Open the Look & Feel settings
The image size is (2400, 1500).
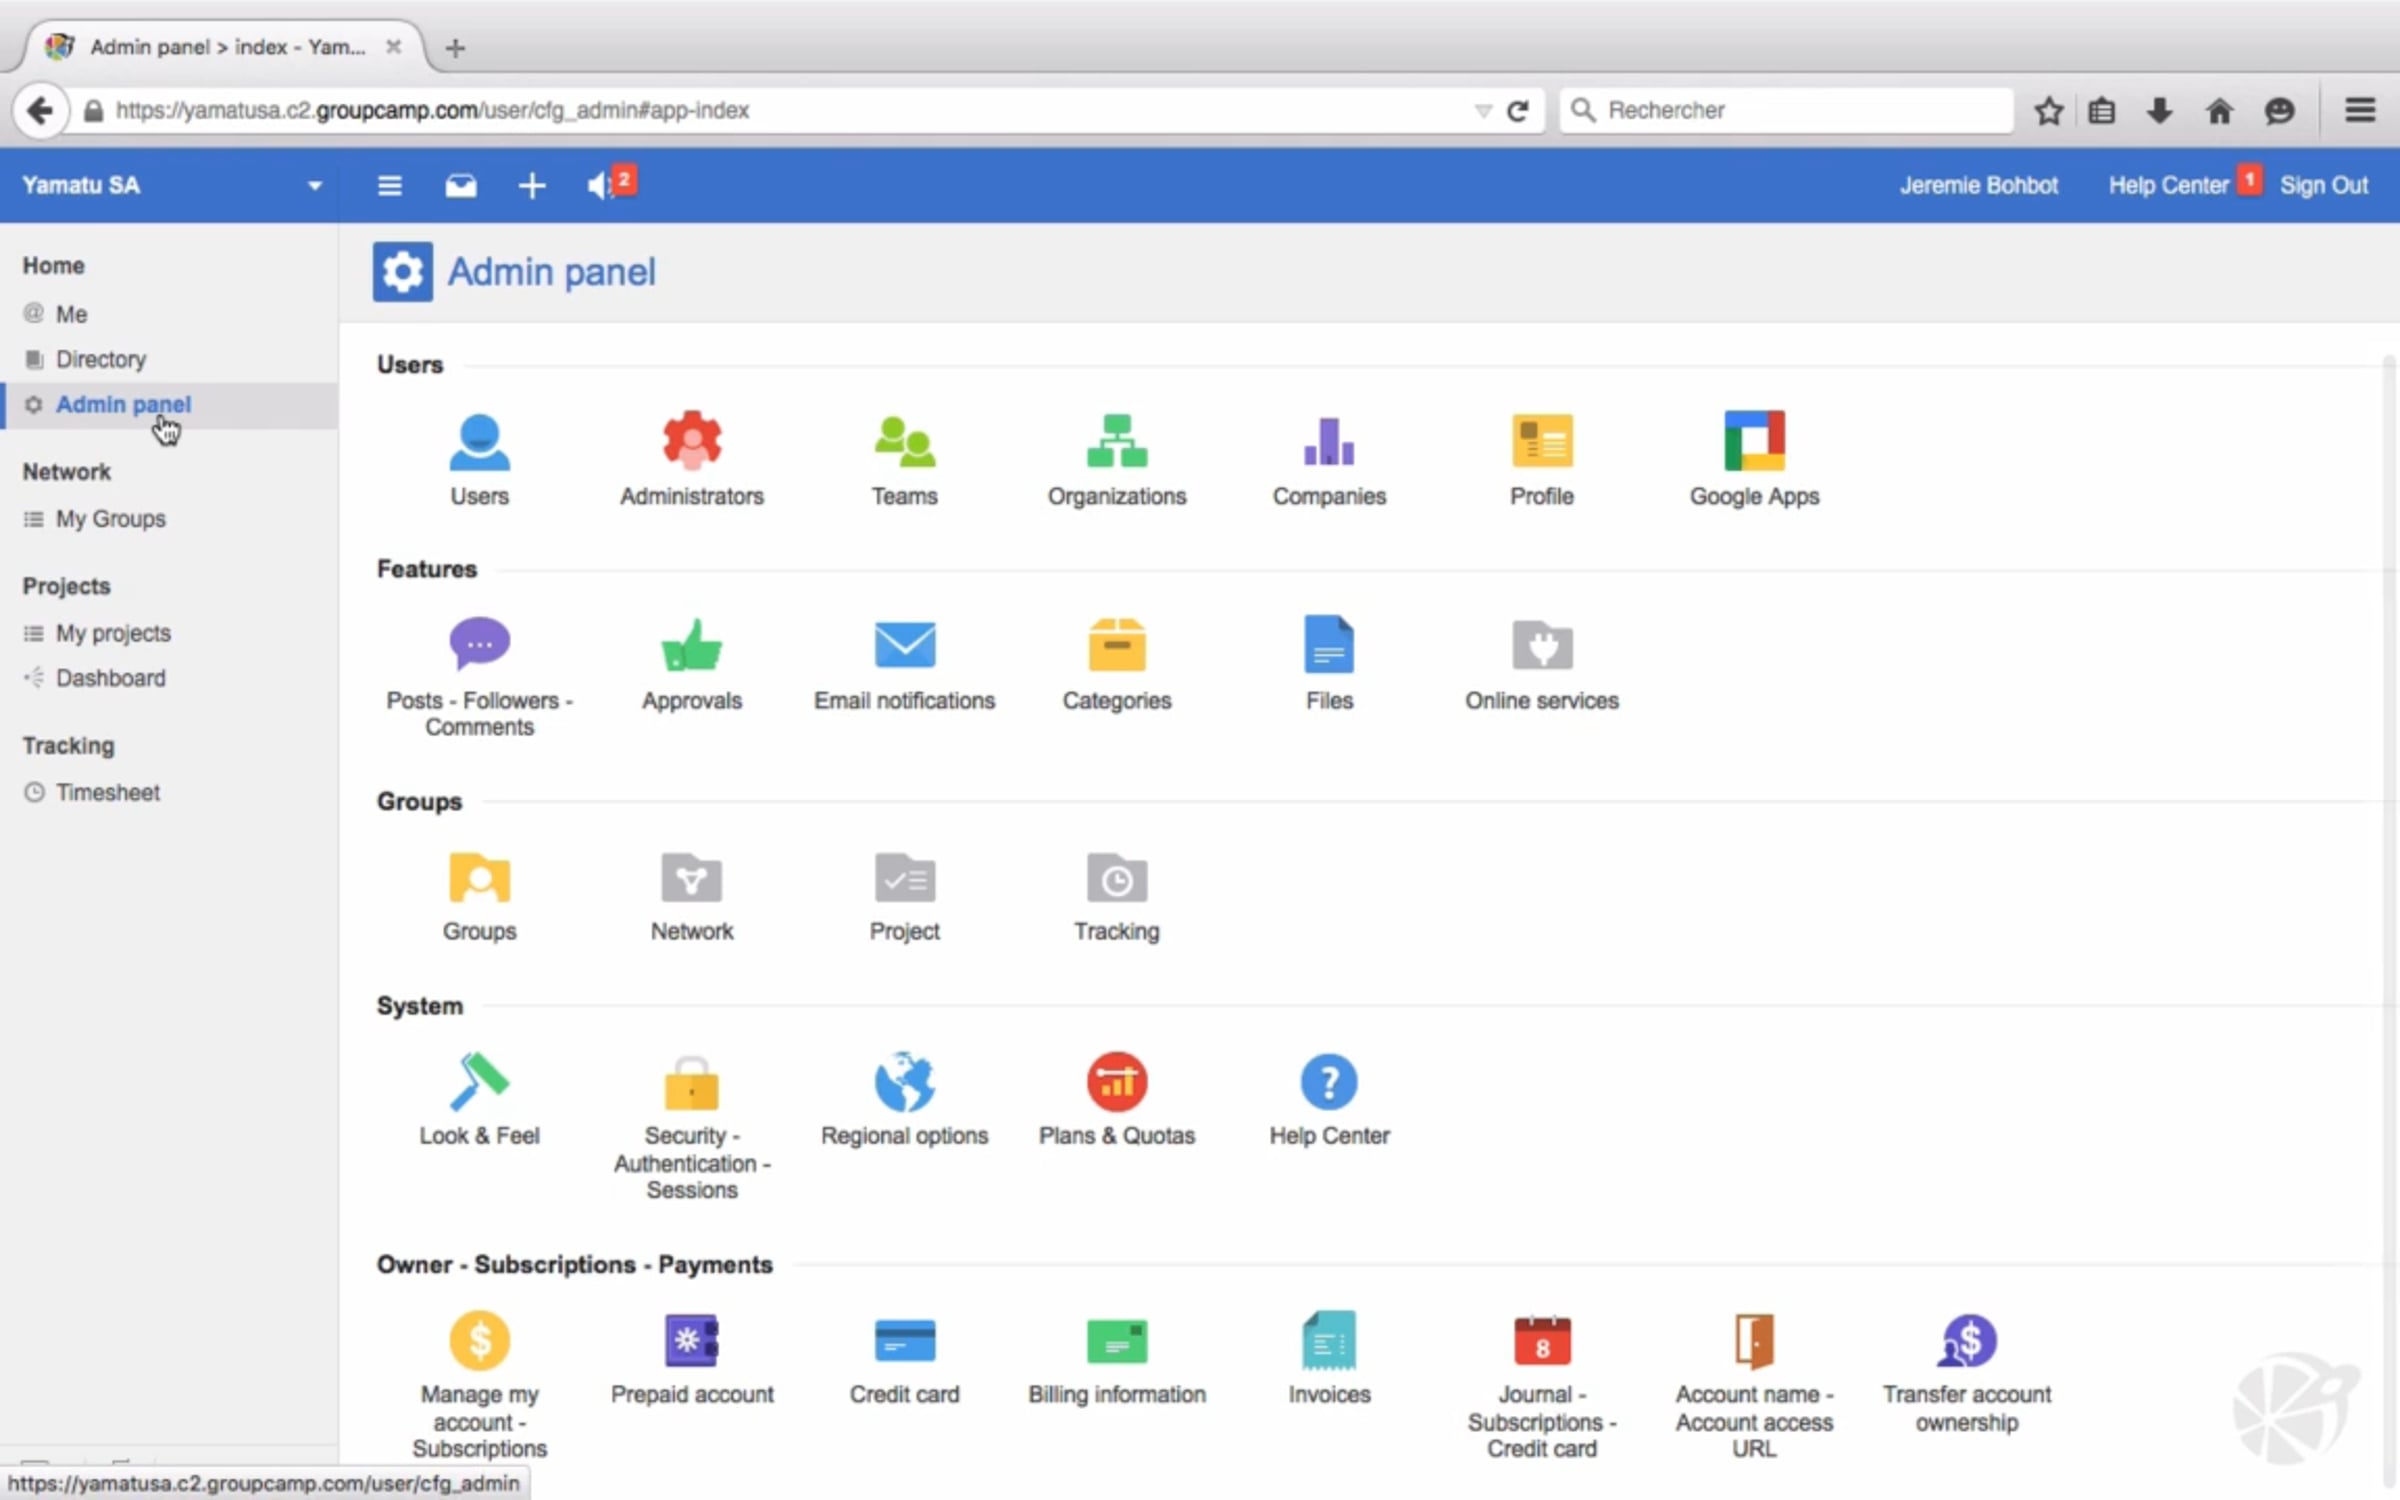[x=479, y=1082]
